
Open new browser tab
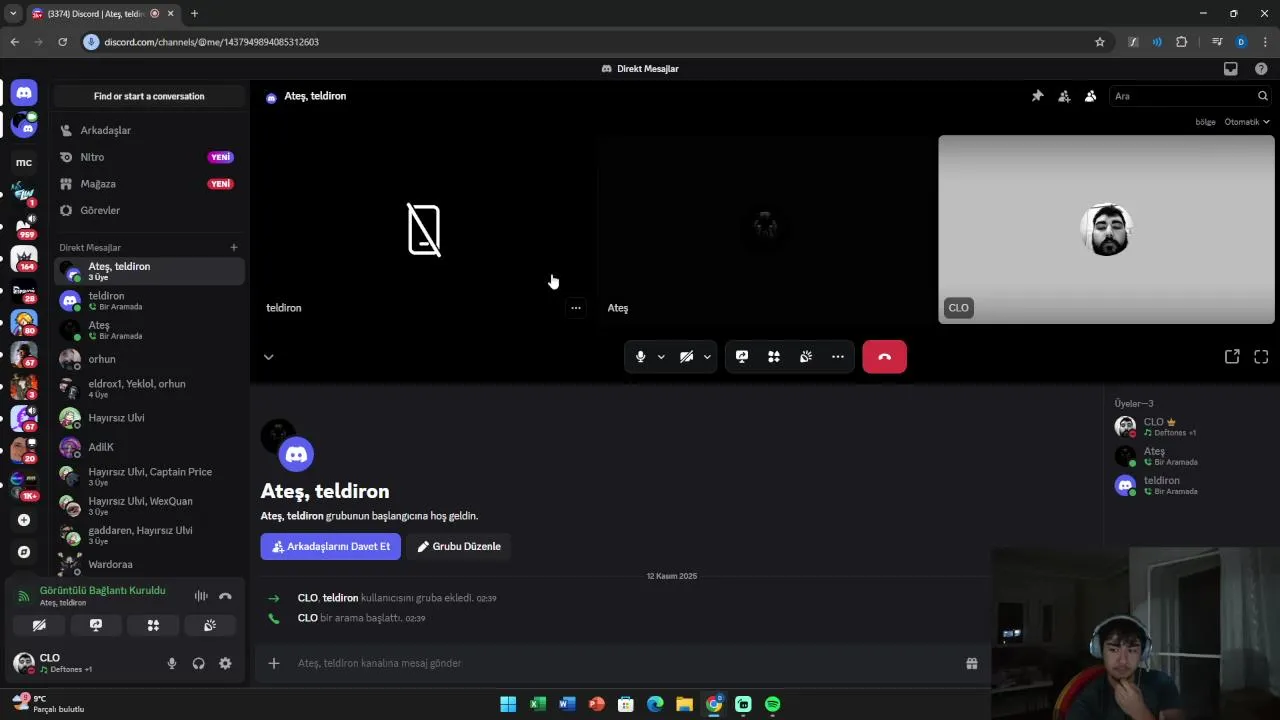click(194, 14)
